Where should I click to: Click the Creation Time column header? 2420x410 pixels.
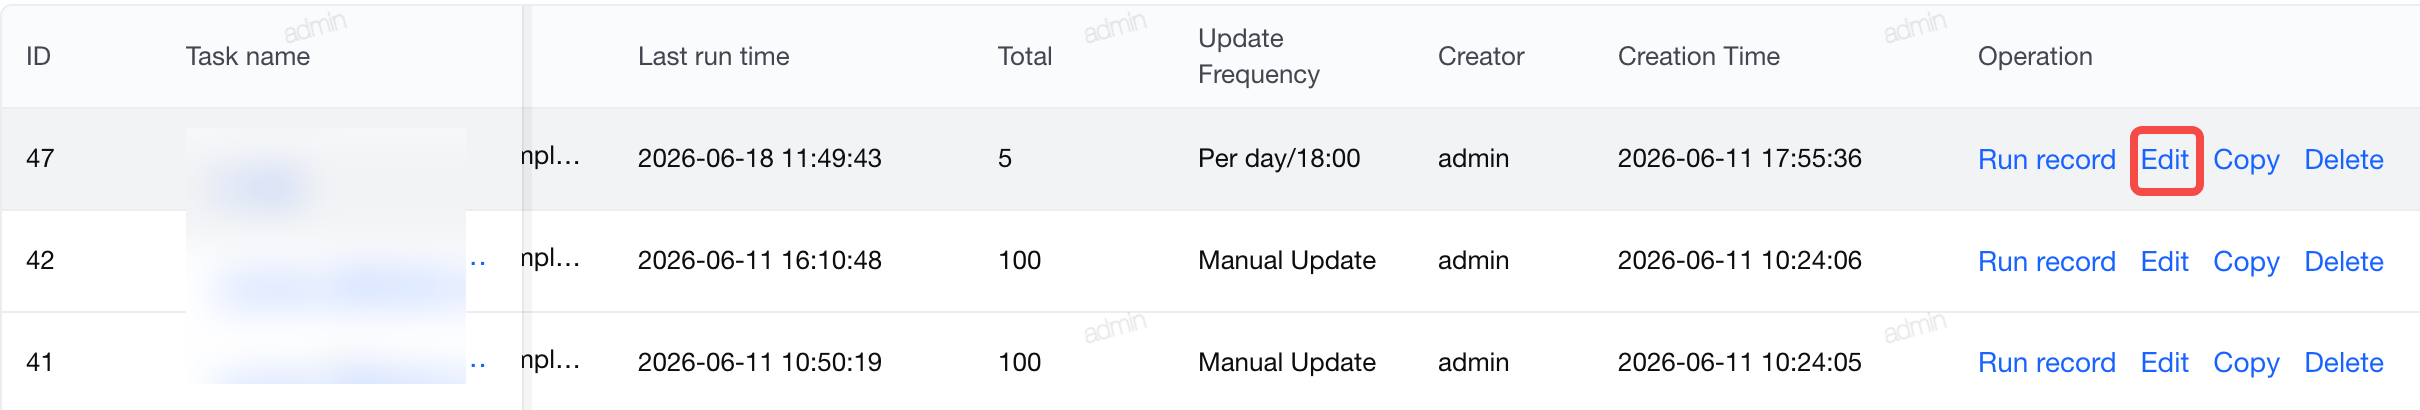(1699, 56)
